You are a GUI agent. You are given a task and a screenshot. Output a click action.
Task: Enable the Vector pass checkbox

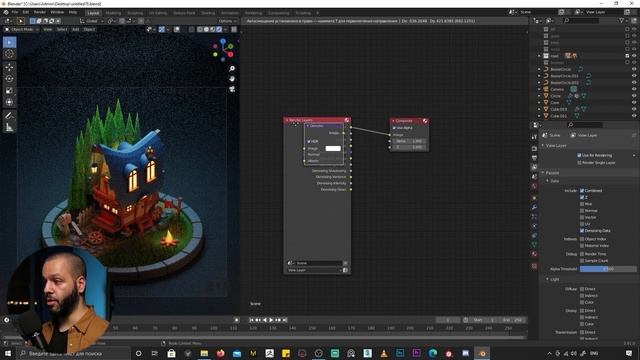click(582, 218)
